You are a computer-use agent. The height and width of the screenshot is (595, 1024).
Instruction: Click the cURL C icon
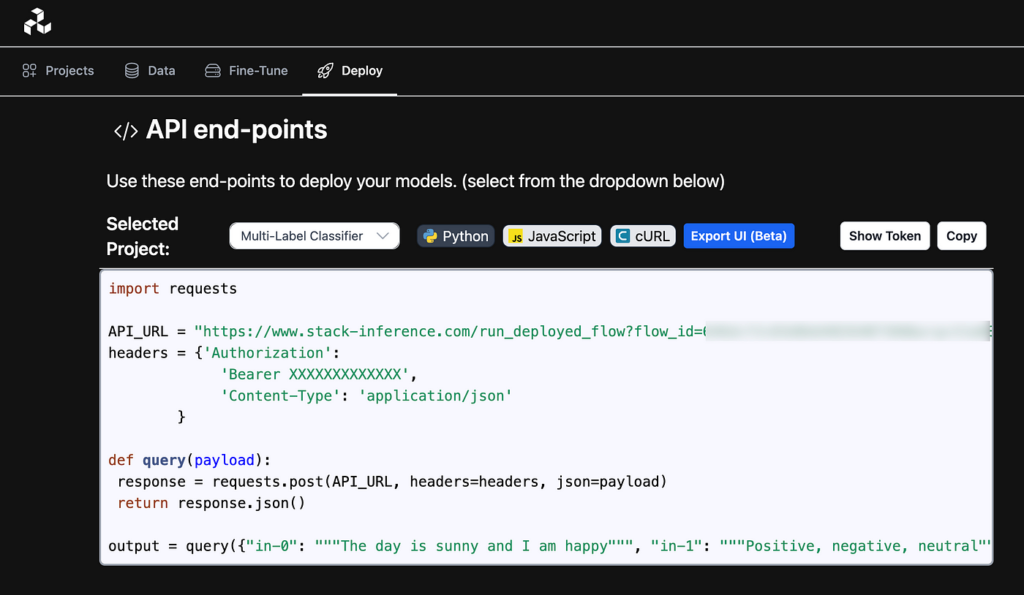(623, 237)
